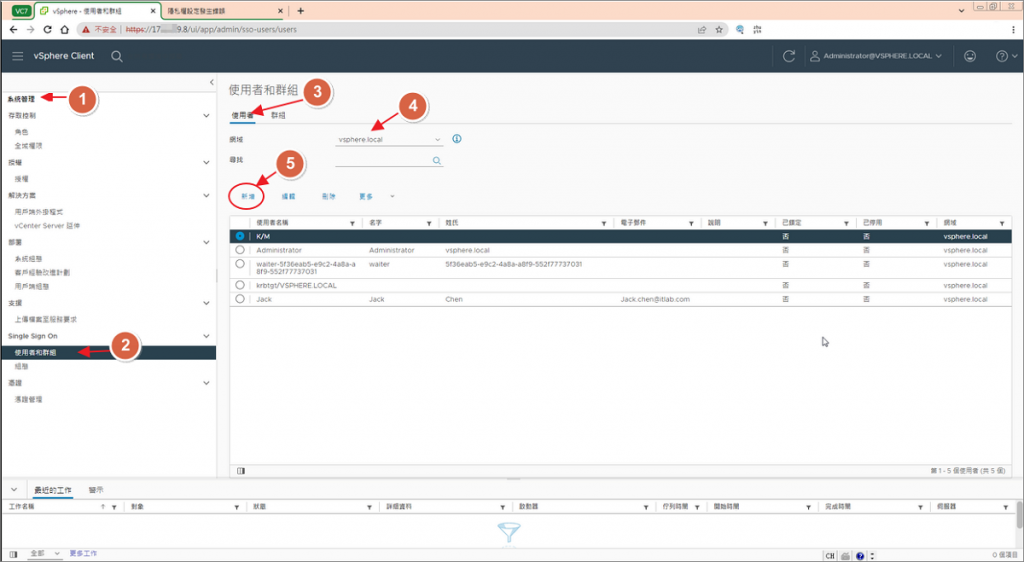Open the vSphere Client hamburger menu

pyautogui.click(x=18, y=56)
